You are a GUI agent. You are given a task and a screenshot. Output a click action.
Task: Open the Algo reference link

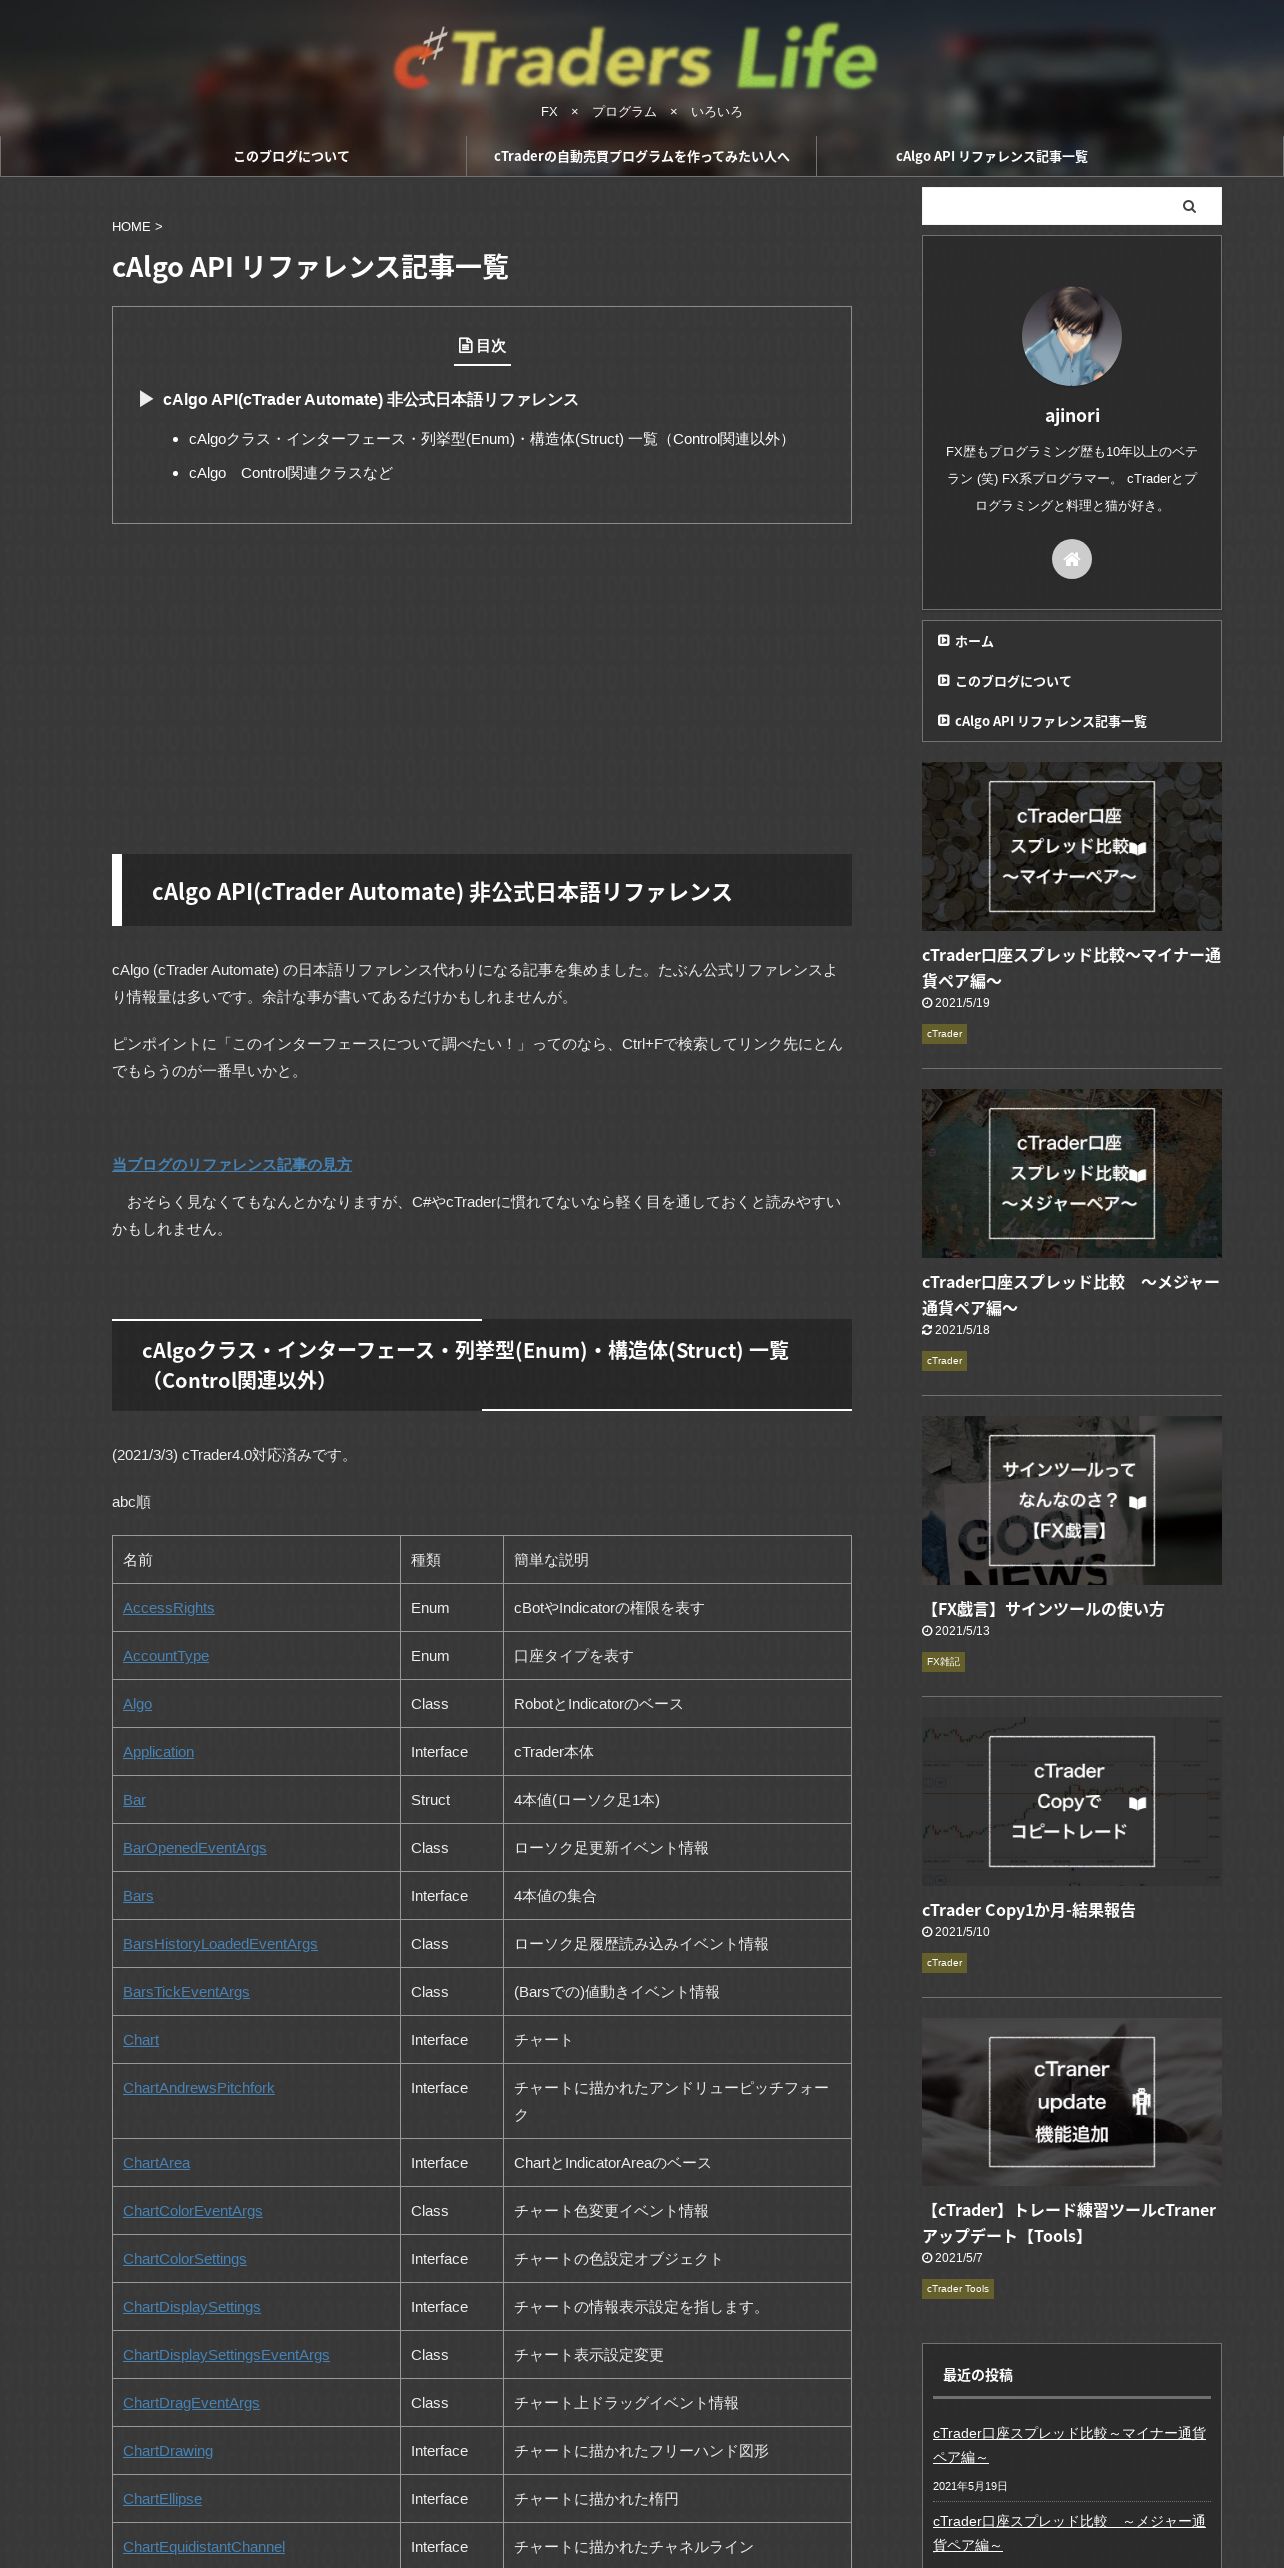[138, 1704]
